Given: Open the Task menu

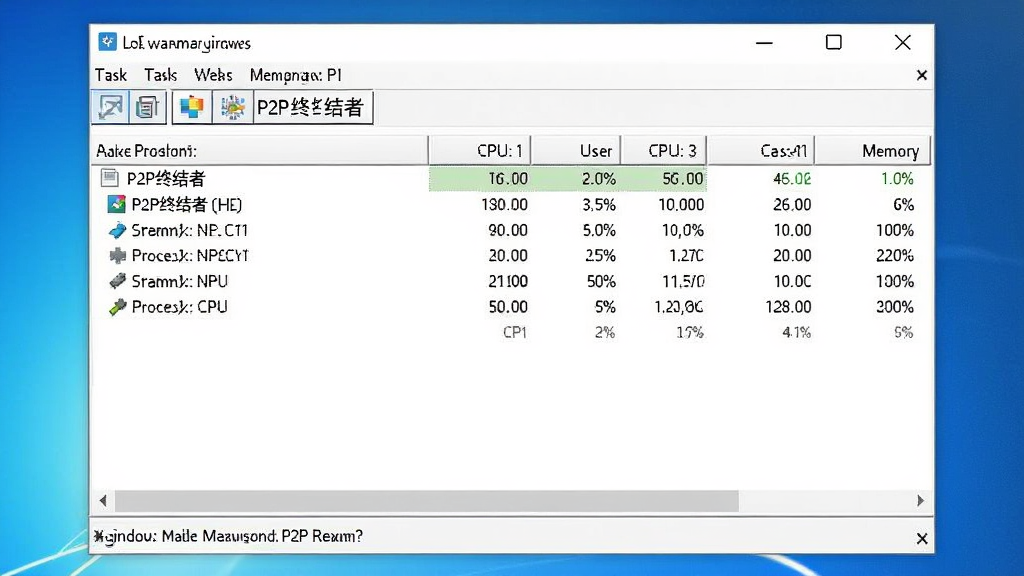Looking at the screenshot, I should tap(110, 75).
